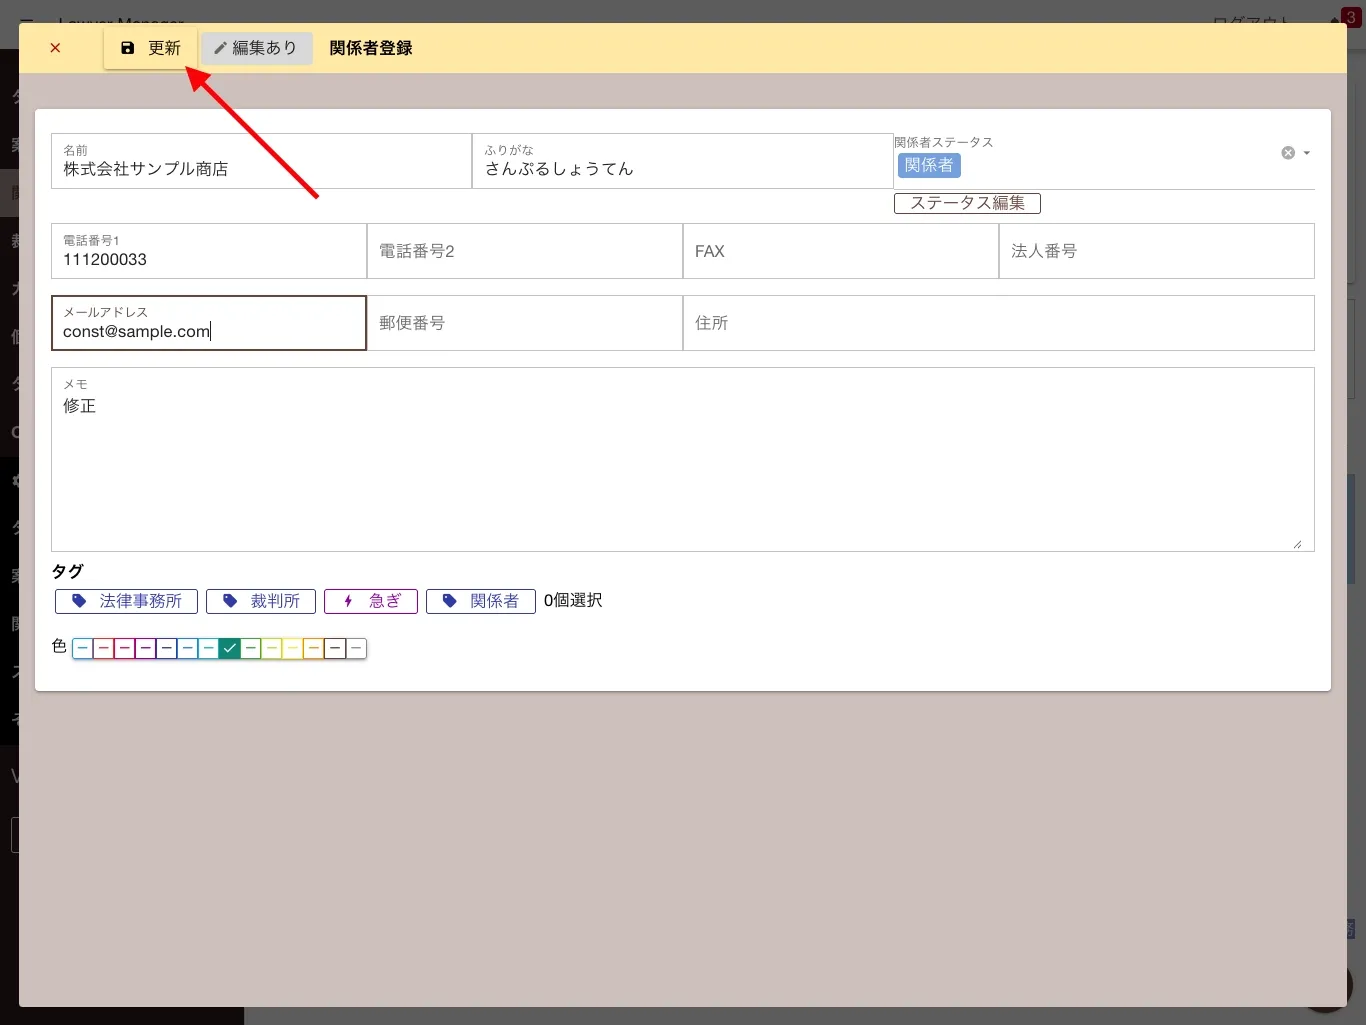Toggle the 急ぎ tag with lightning icon
The height and width of the screenshot is (1025, 1366).
pyautogui.click(x=371, y=601)
